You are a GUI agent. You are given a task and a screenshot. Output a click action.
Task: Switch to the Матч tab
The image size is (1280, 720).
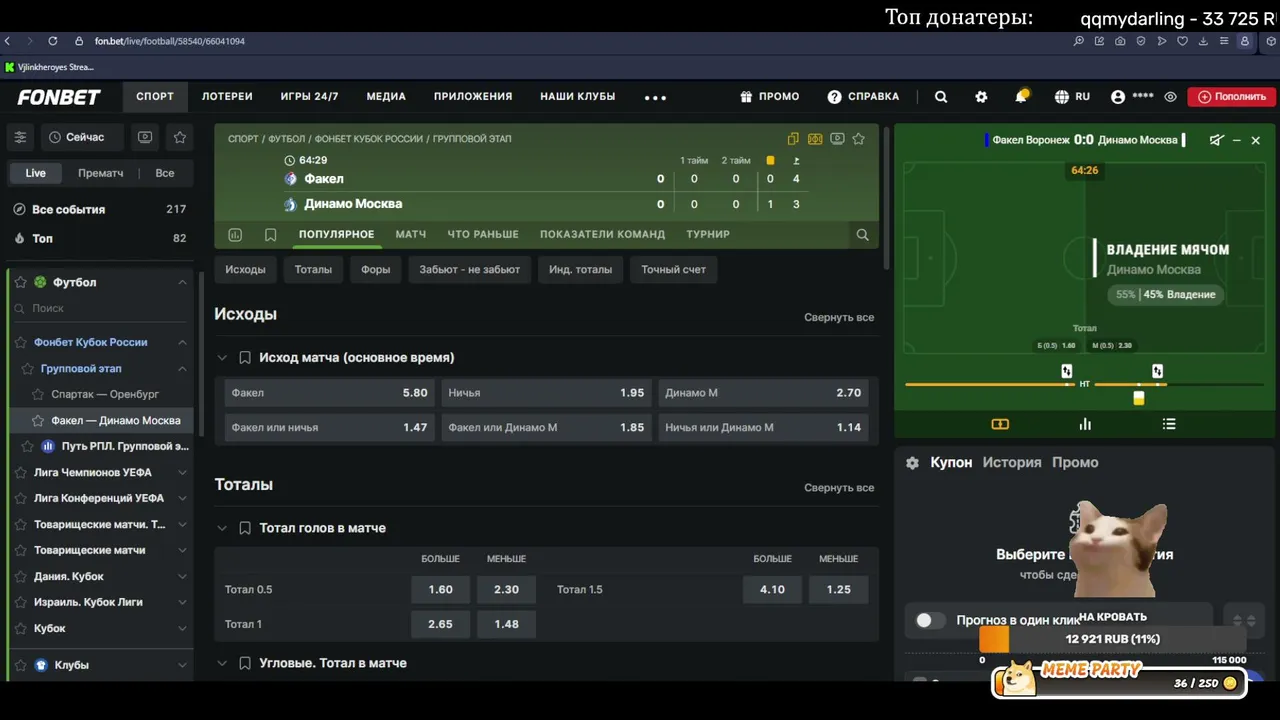point(411,235)
